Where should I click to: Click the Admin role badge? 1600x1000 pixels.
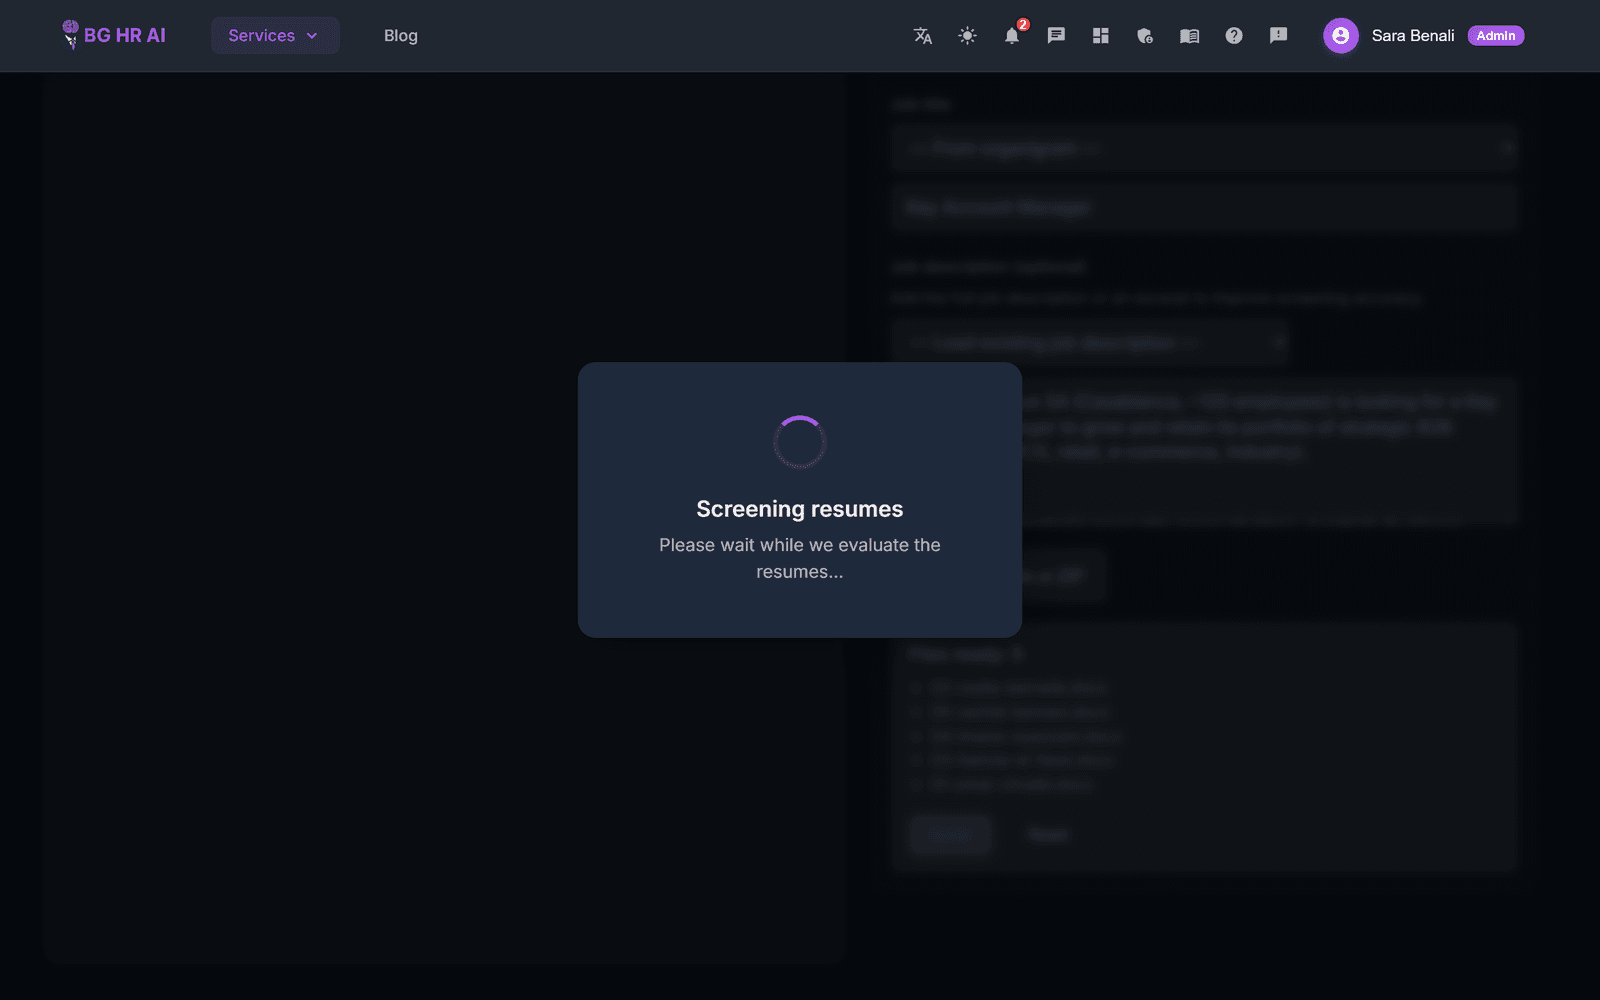point(1496,36)
